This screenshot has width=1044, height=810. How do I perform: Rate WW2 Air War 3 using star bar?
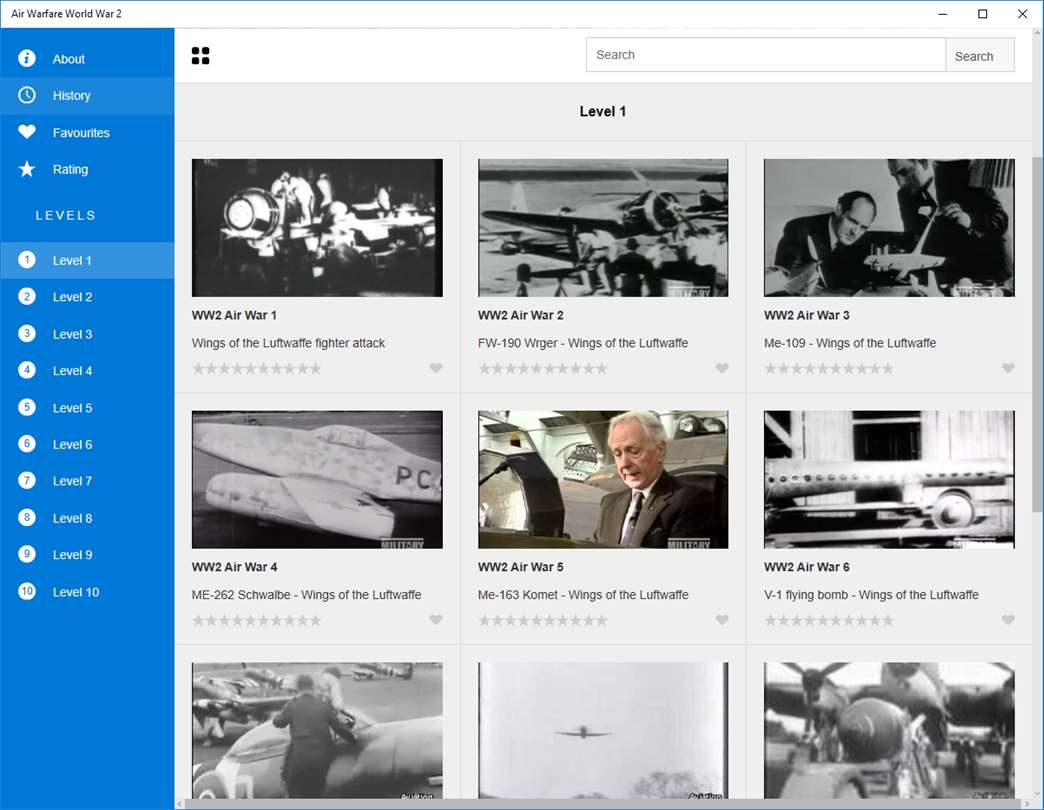click(x=829, y=369)
